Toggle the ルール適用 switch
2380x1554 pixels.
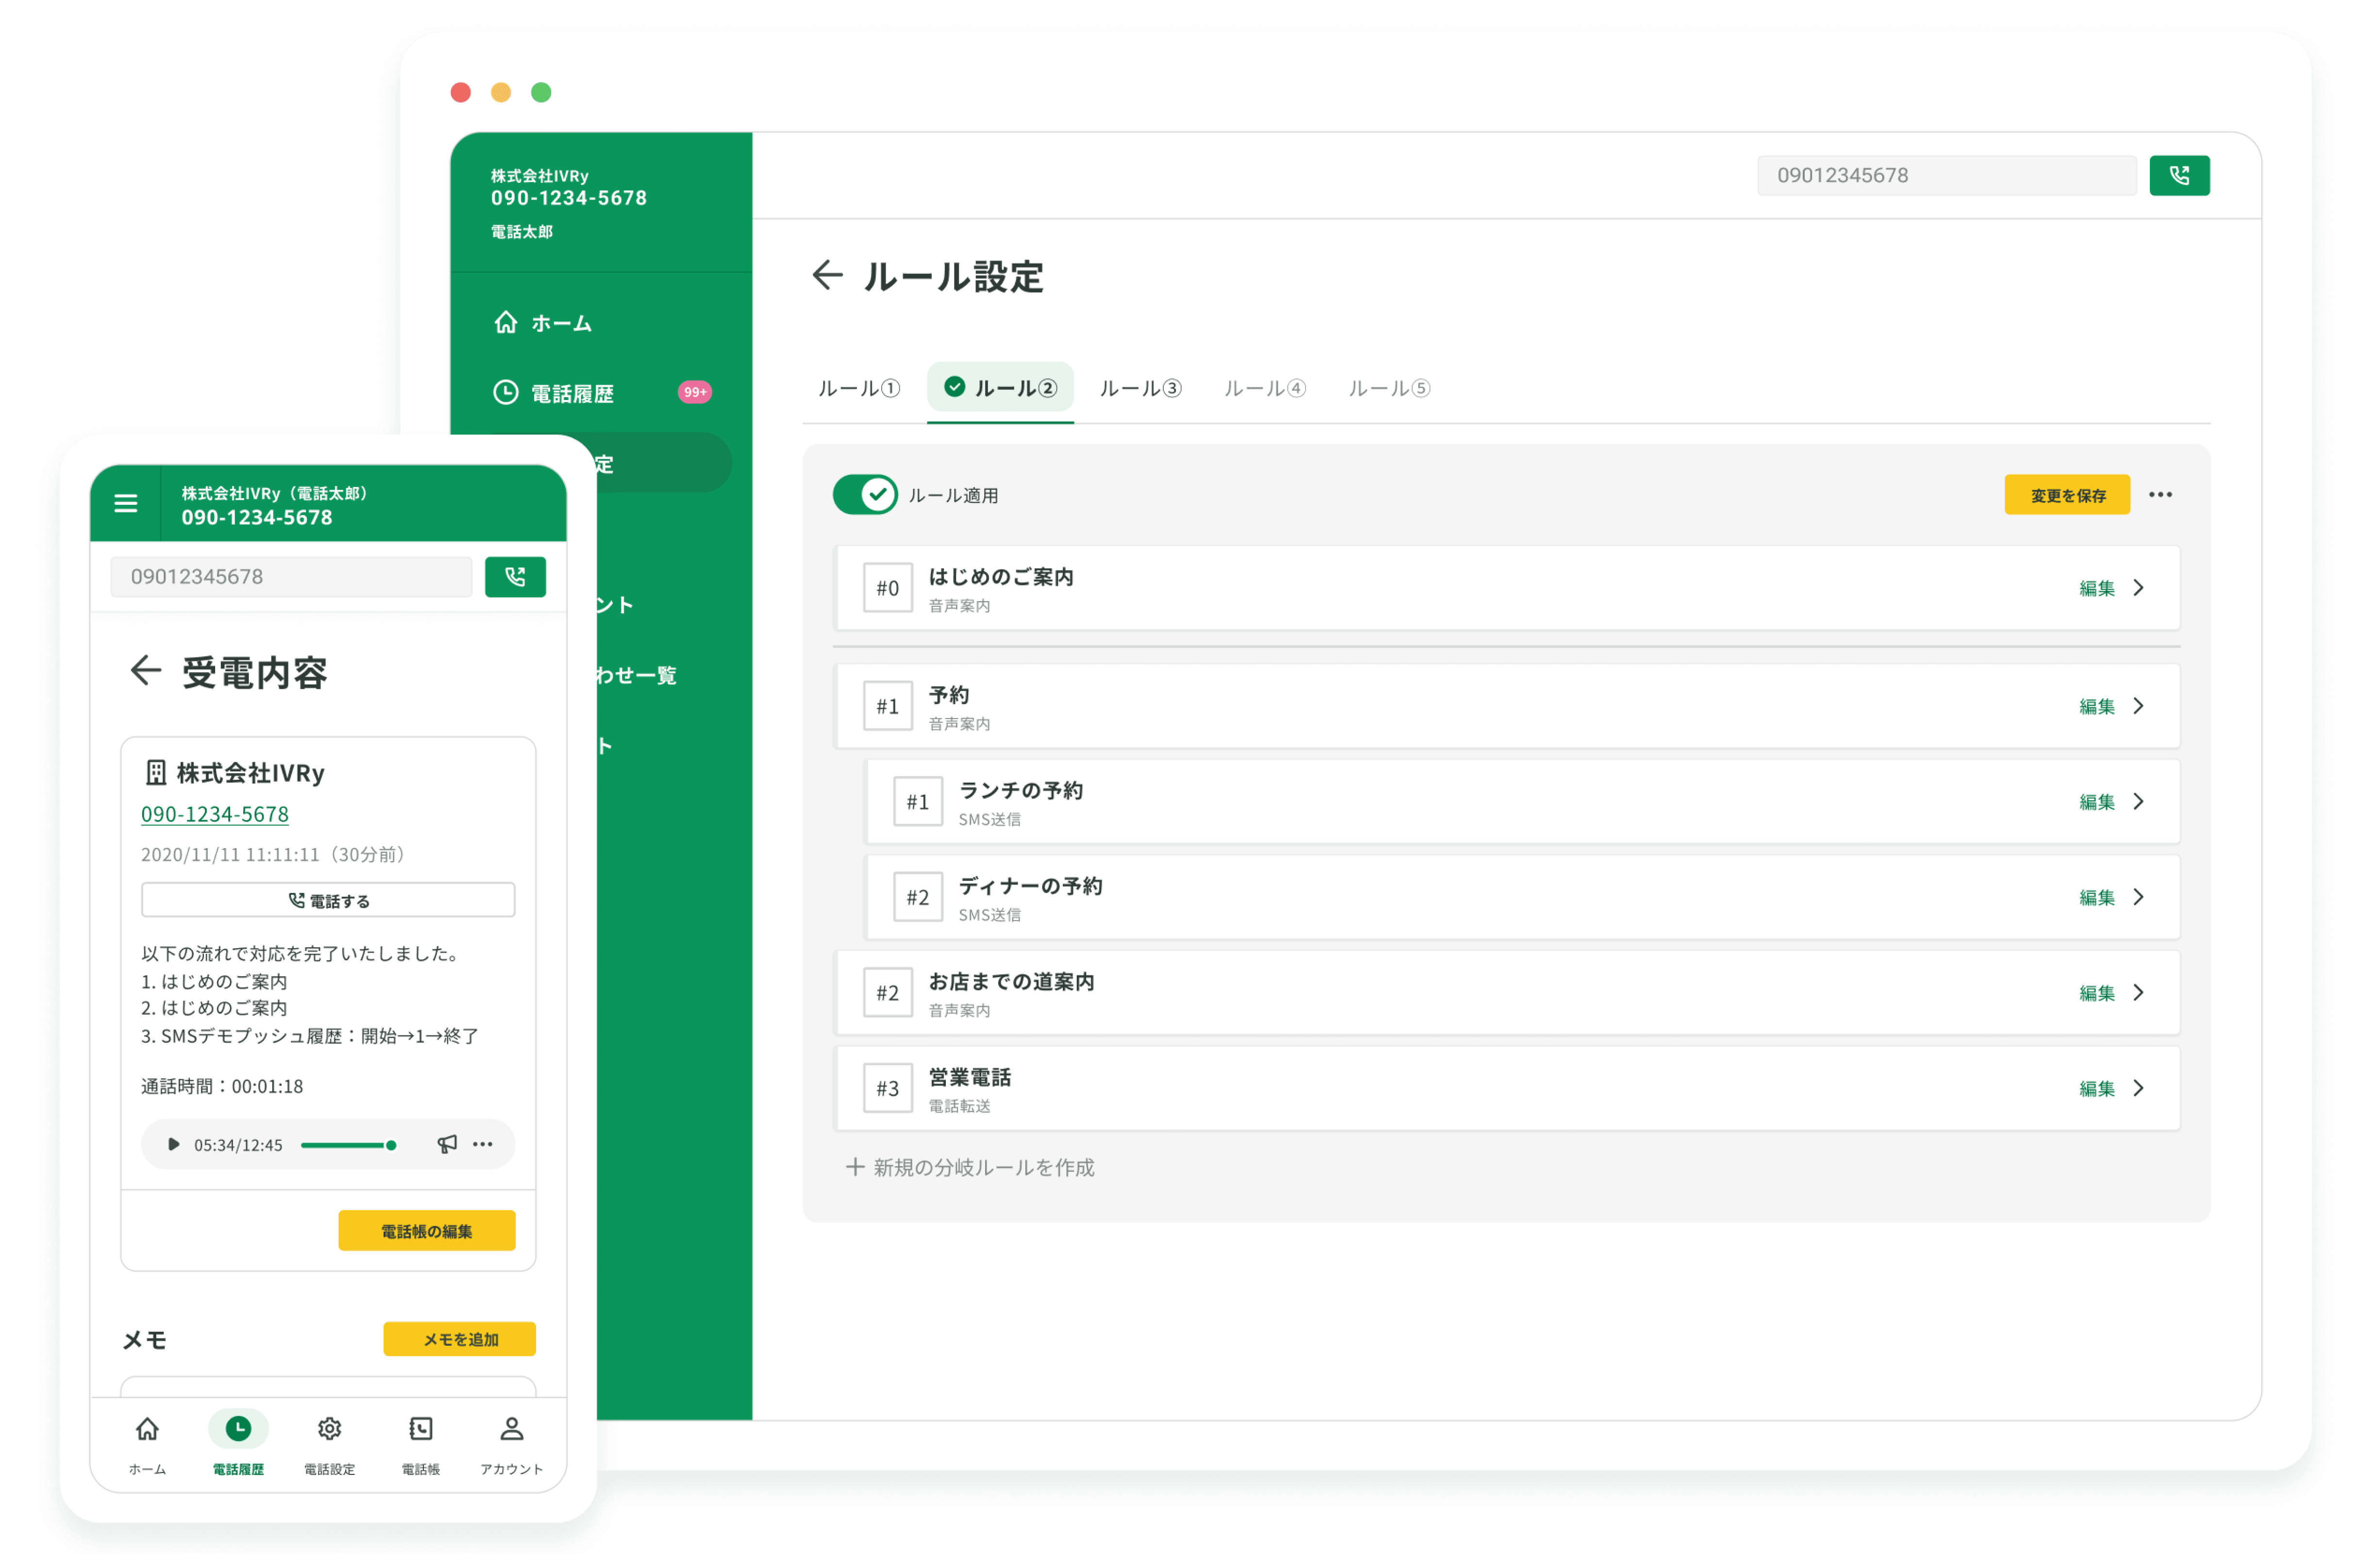coord(865,494)
